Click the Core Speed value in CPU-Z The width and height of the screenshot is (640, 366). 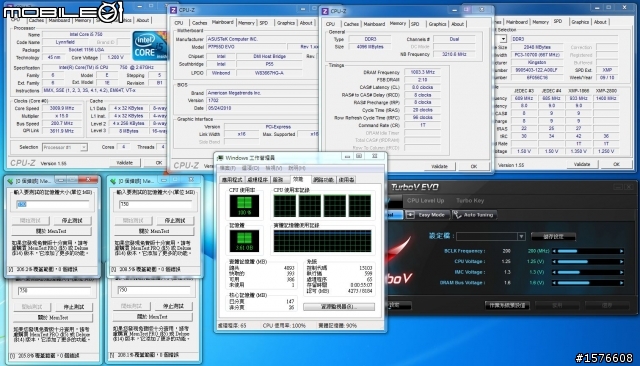click(x=62, y=109)
